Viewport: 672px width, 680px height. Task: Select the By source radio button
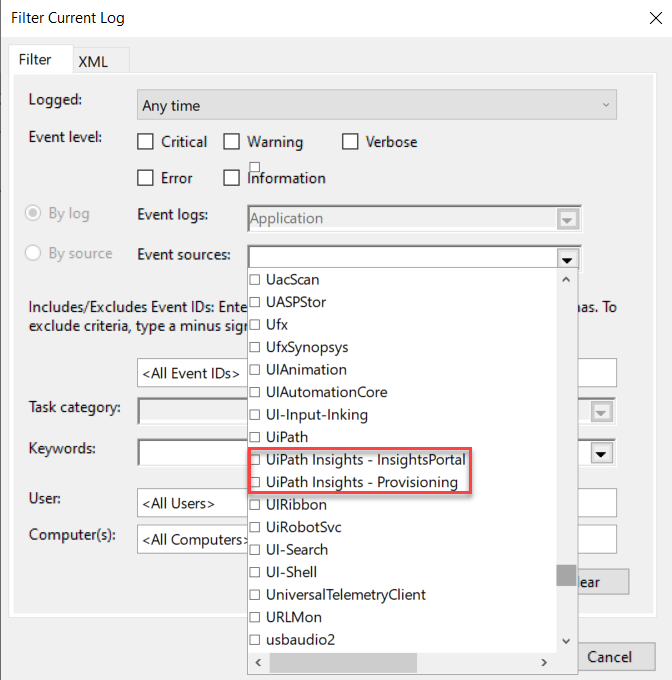tap(33, 253)
